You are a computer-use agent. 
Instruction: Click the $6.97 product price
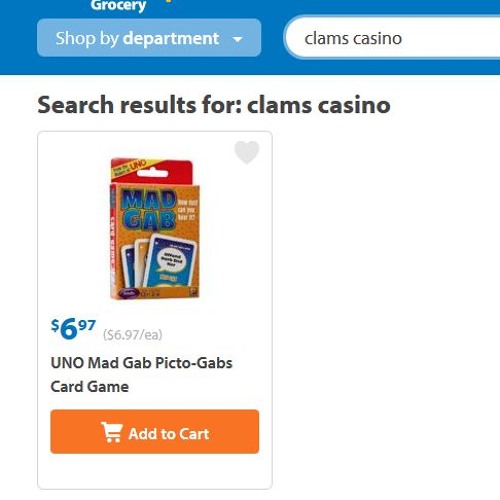click(x=73, y=328)
